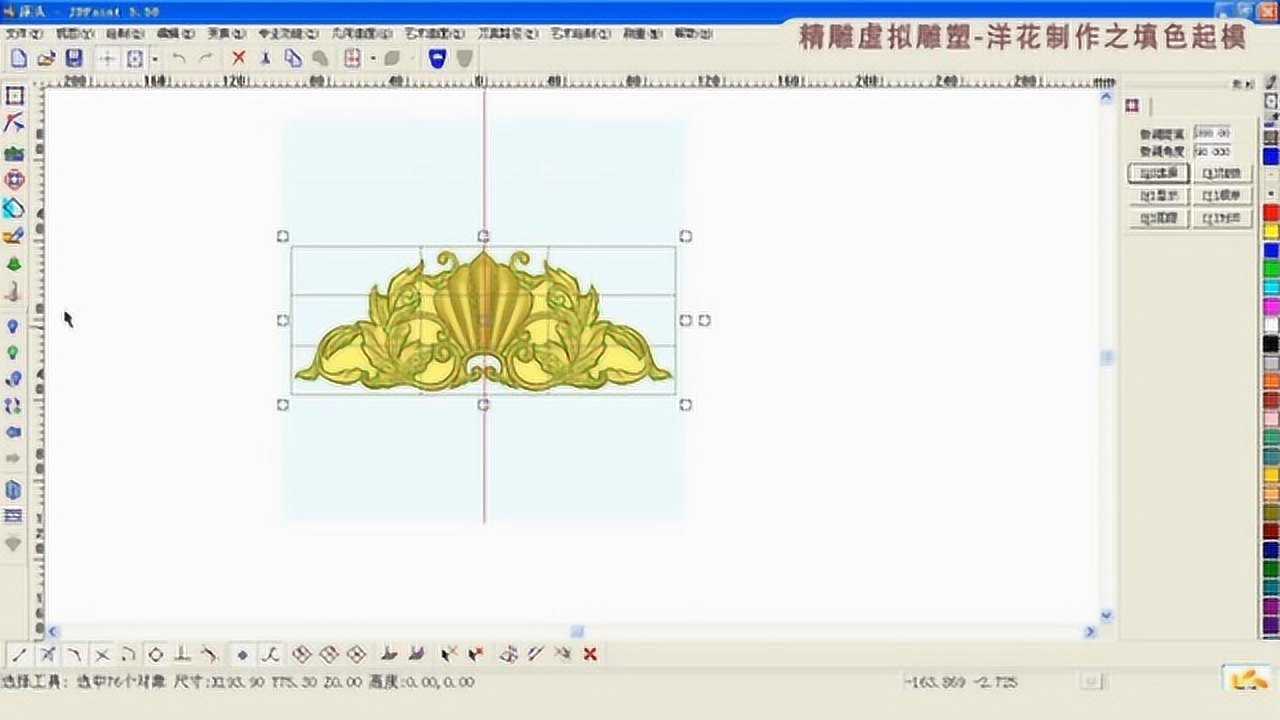The image size is (1280, 720).
Task: Click the Undo arrow icon
Action: click(180, 58)
